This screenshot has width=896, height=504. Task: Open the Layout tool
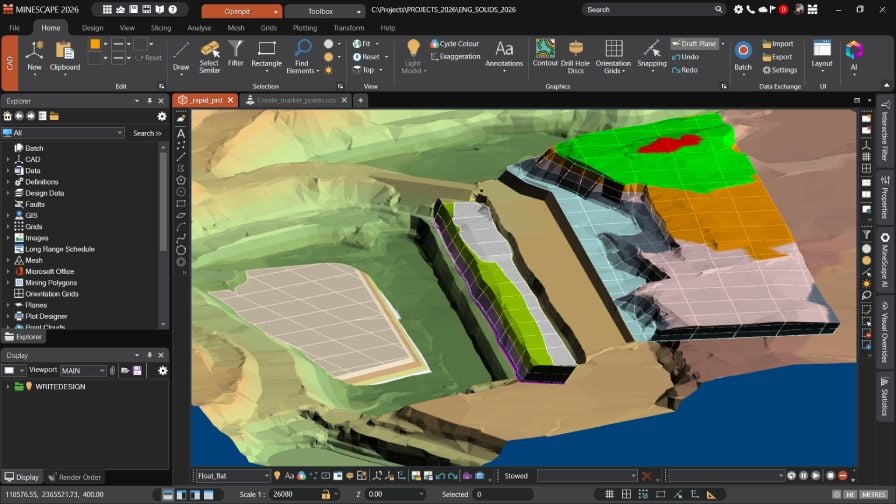(822, 54)
